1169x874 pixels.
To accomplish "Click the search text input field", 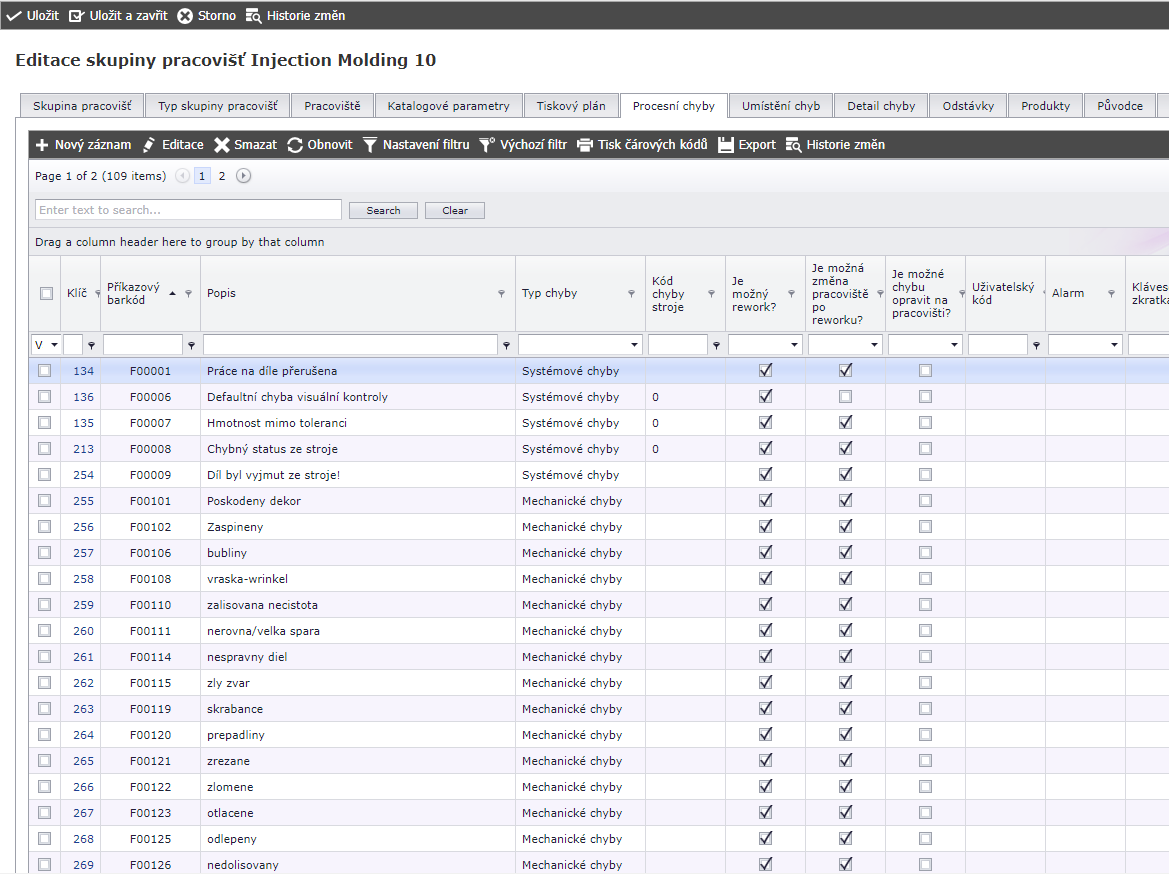I will point(188,210).
